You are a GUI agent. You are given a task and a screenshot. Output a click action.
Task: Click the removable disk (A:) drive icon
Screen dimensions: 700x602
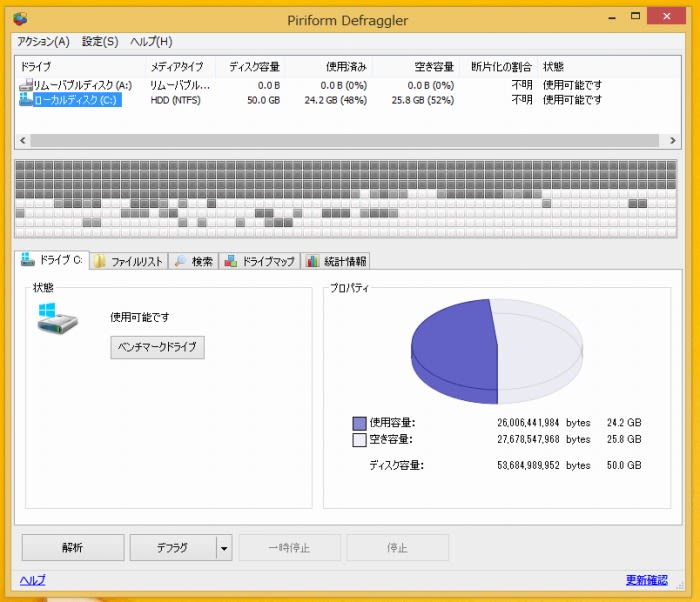[x=25, y=86]
